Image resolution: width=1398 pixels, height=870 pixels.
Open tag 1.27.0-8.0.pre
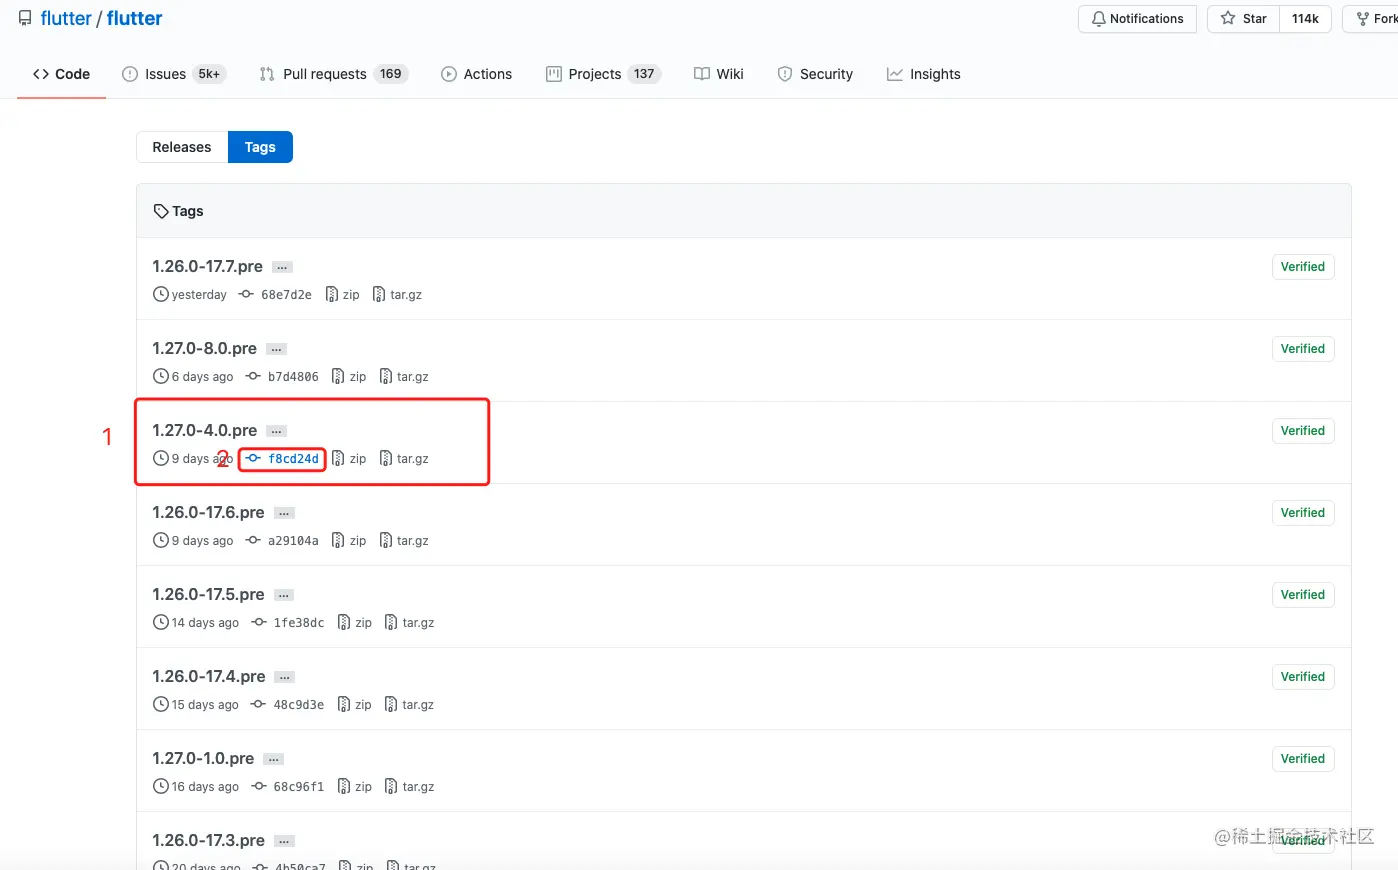(x=204, y=348)
